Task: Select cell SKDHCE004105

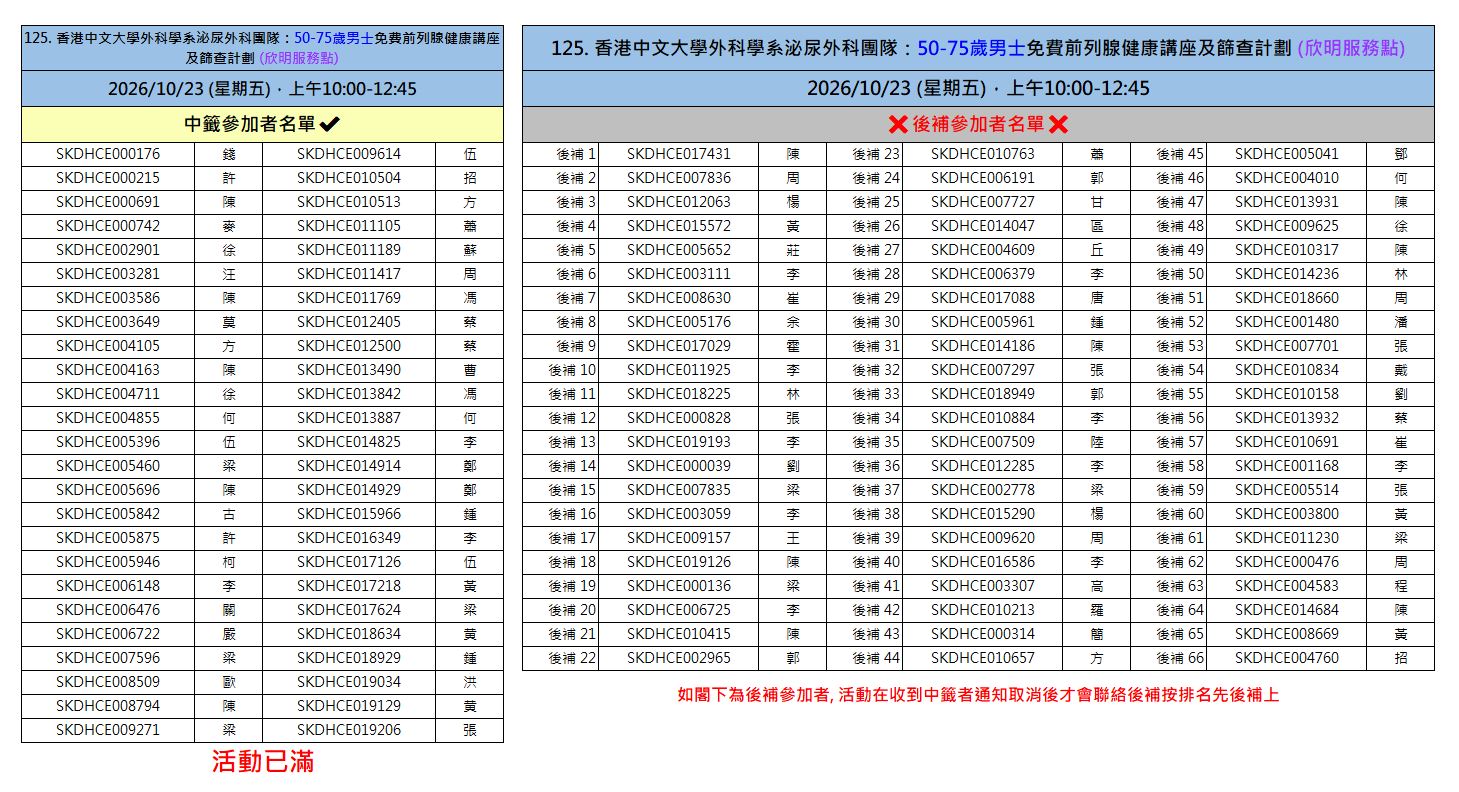Action: point(108,346)
